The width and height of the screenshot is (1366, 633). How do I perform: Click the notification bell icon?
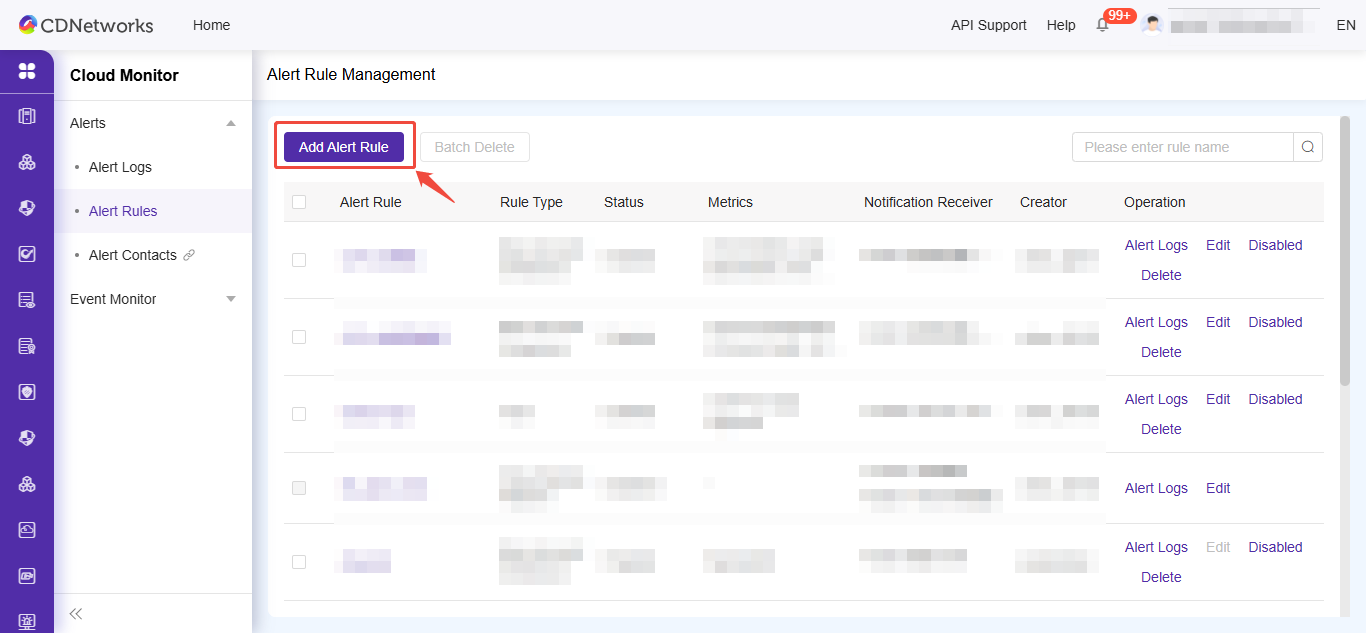pos(1103,25)
